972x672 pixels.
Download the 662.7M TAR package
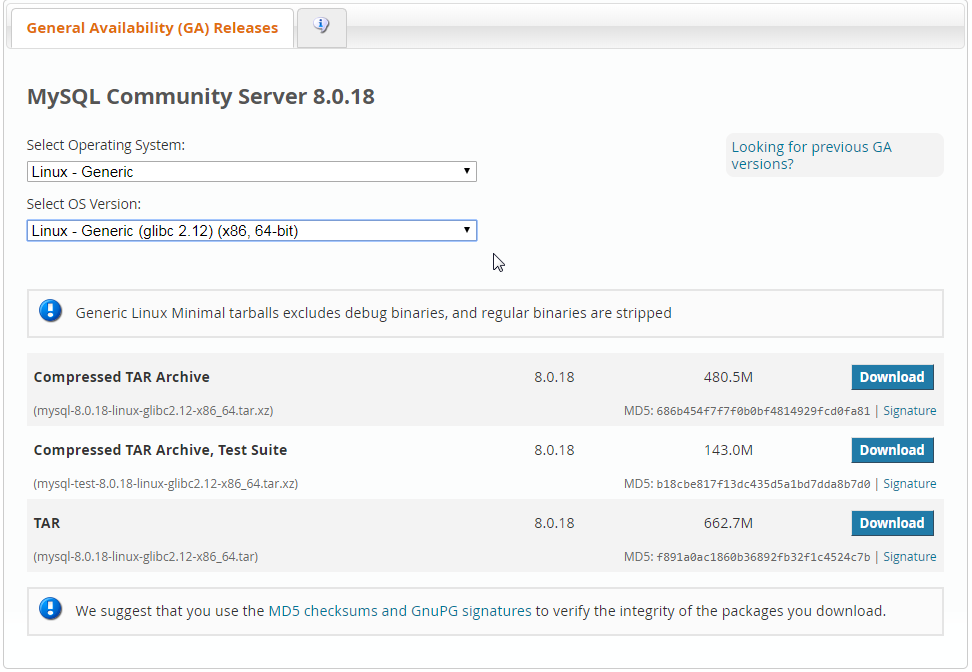tap(892, 523)
